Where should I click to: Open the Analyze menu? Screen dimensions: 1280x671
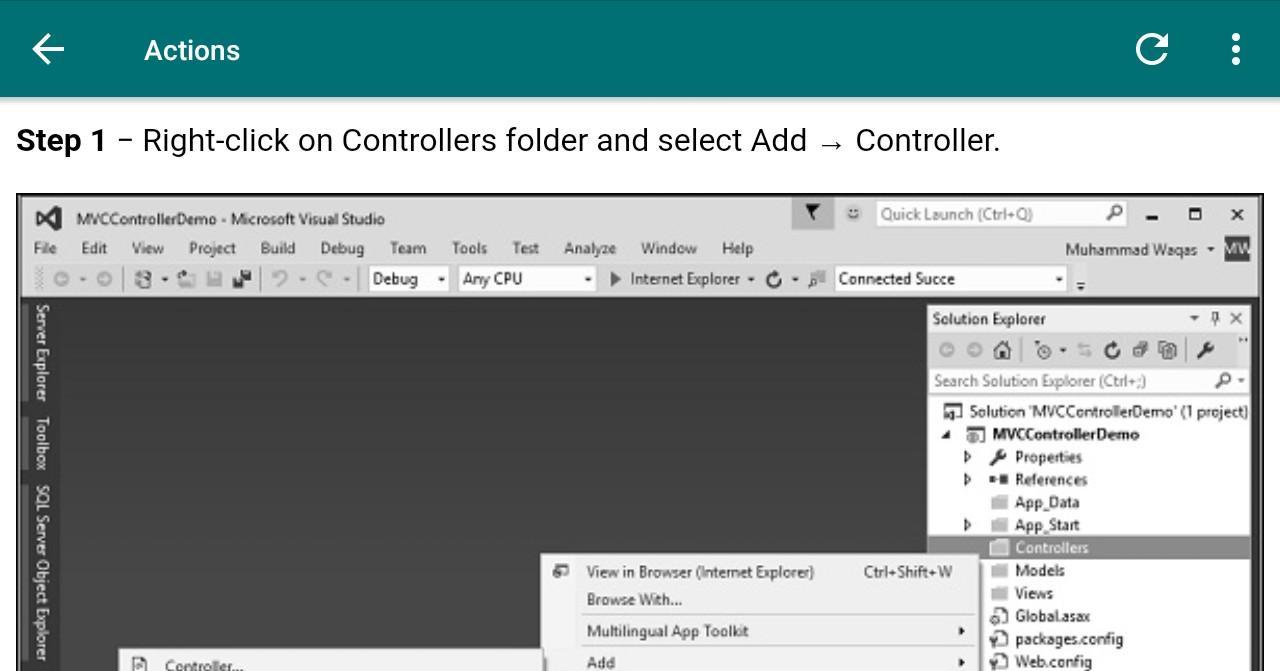click(590, 248)
